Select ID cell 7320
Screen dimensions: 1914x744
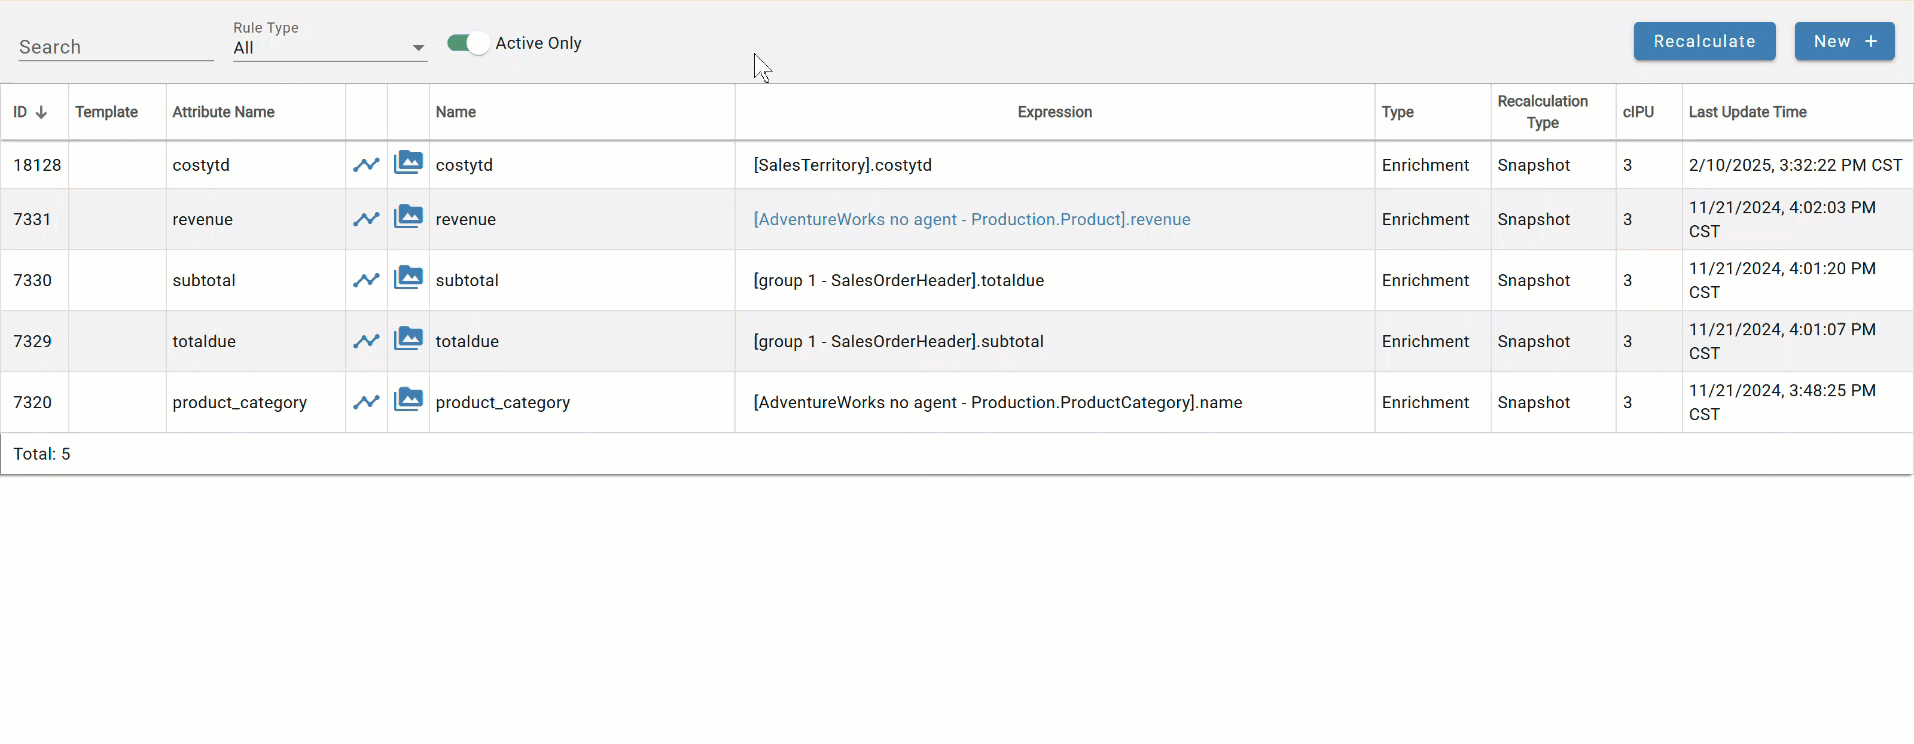(32, 402)
